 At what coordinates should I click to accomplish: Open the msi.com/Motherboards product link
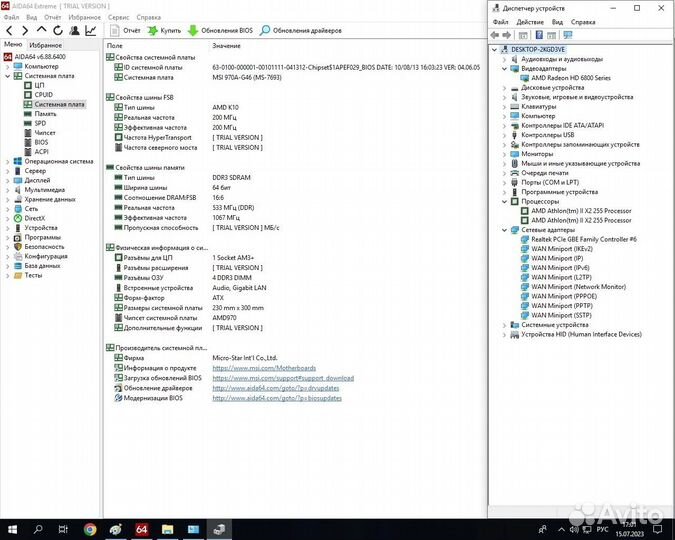click(264, 368)
